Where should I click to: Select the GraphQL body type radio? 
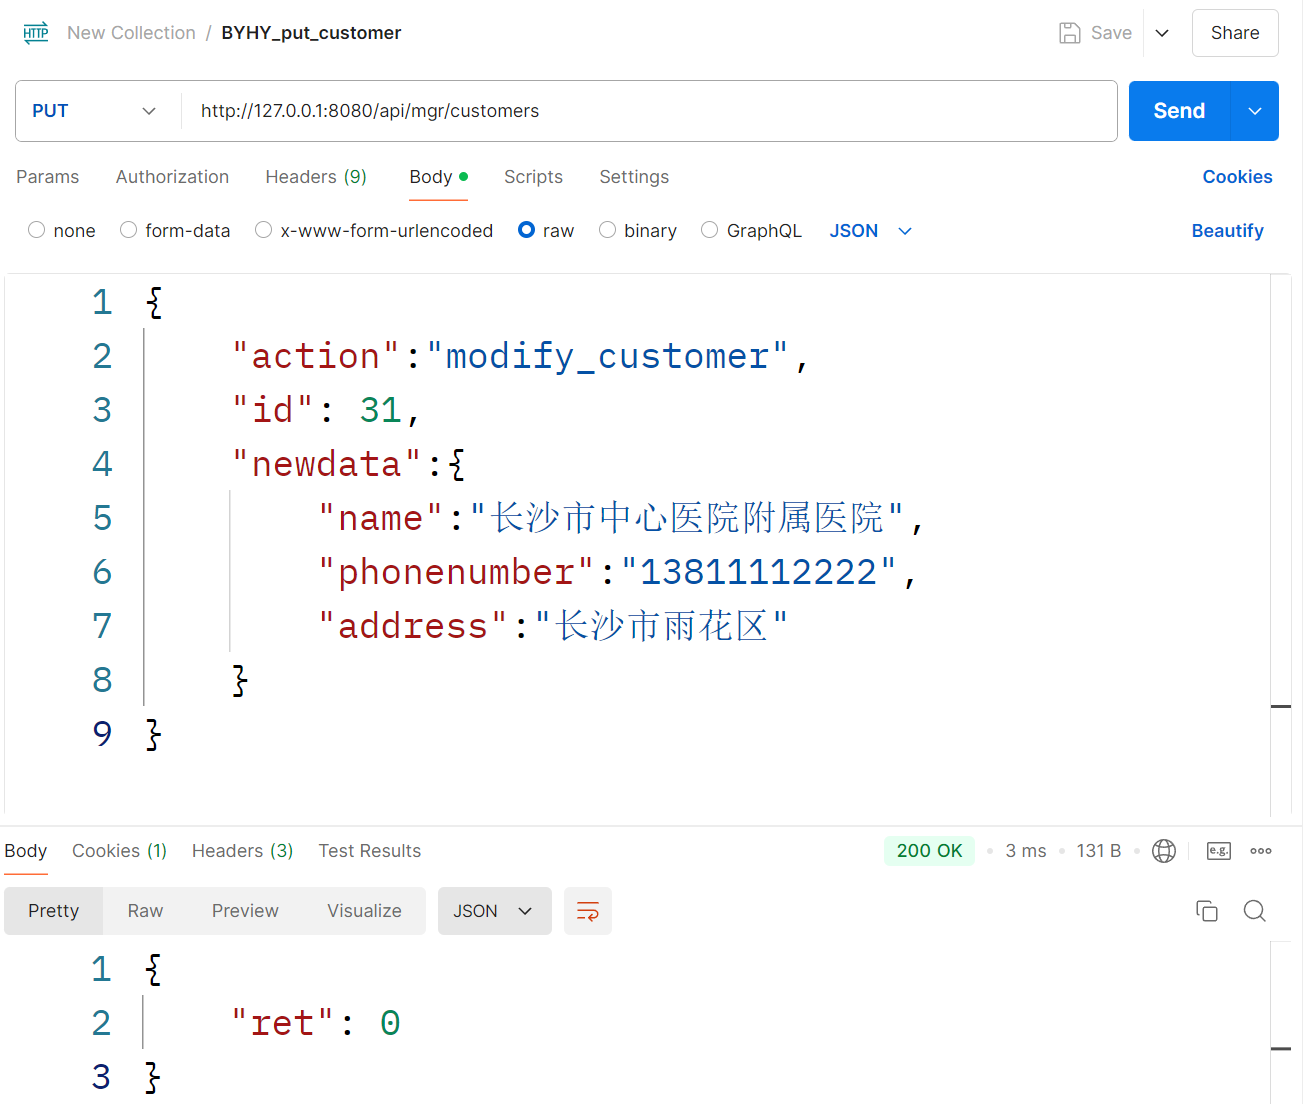pos(709,230)
